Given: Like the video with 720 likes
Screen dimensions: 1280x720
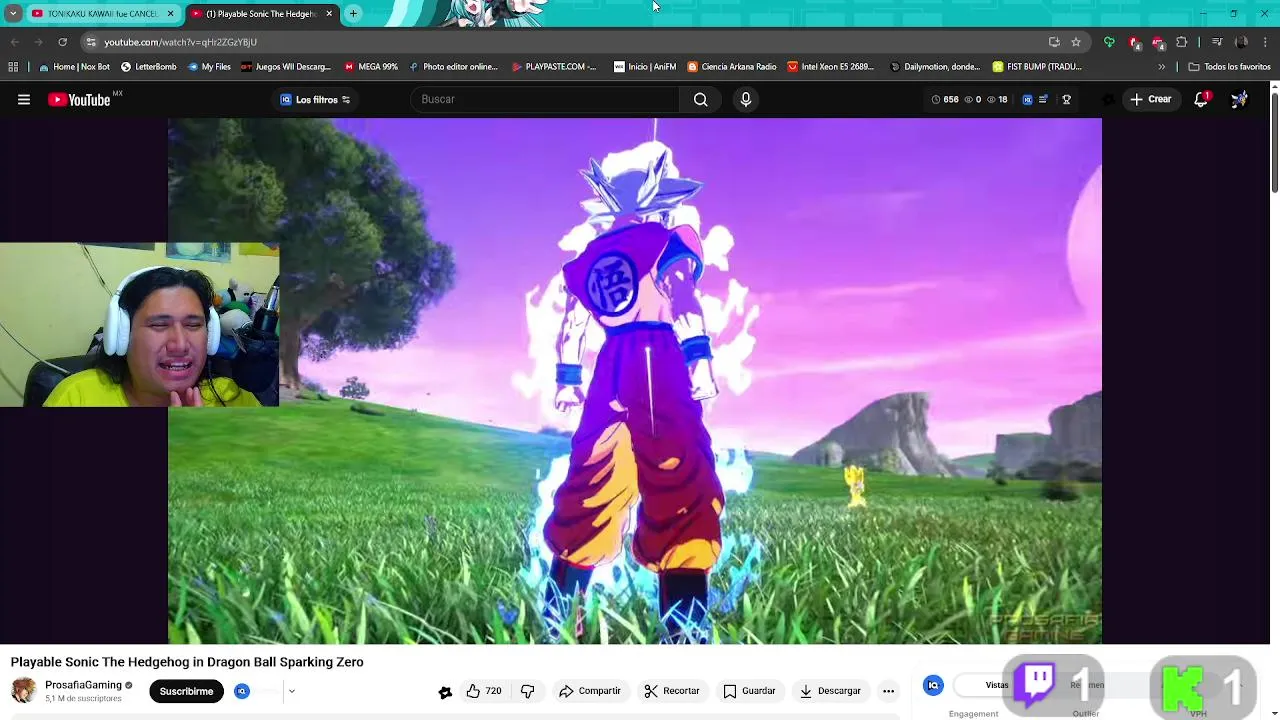Looking at the screenshot, I should click(484, 691).
